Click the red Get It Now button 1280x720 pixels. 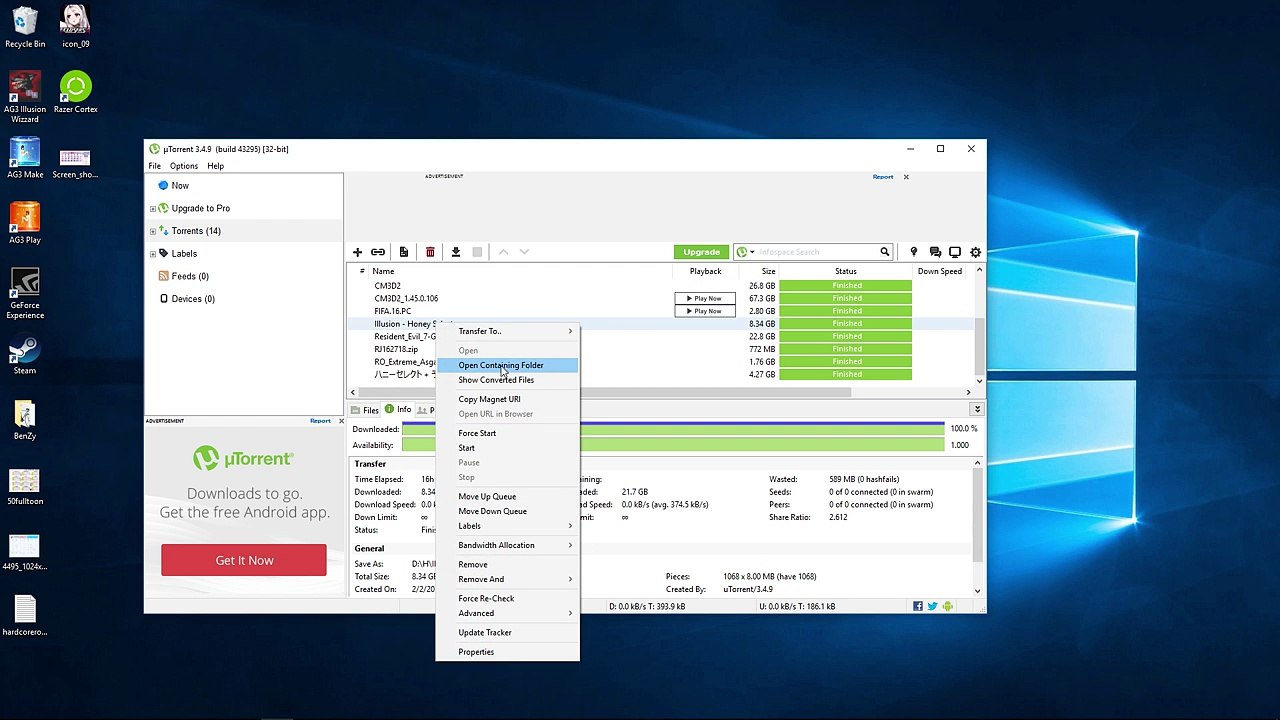click(x=244, y=560)
